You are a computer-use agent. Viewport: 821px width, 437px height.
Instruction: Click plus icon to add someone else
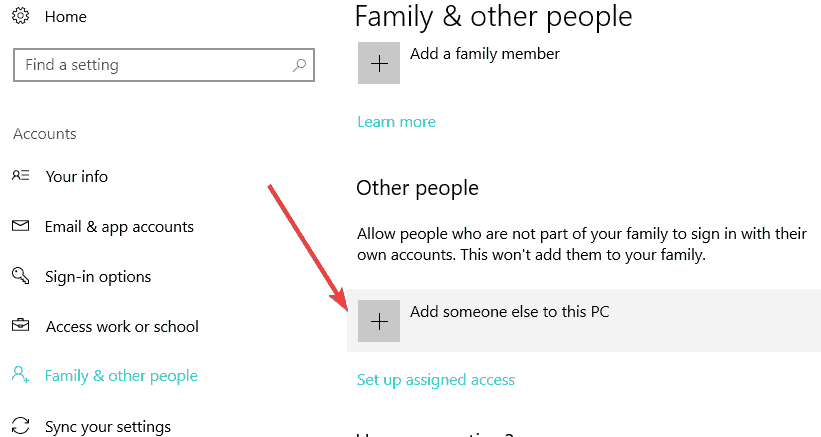[x=379, y=321]
